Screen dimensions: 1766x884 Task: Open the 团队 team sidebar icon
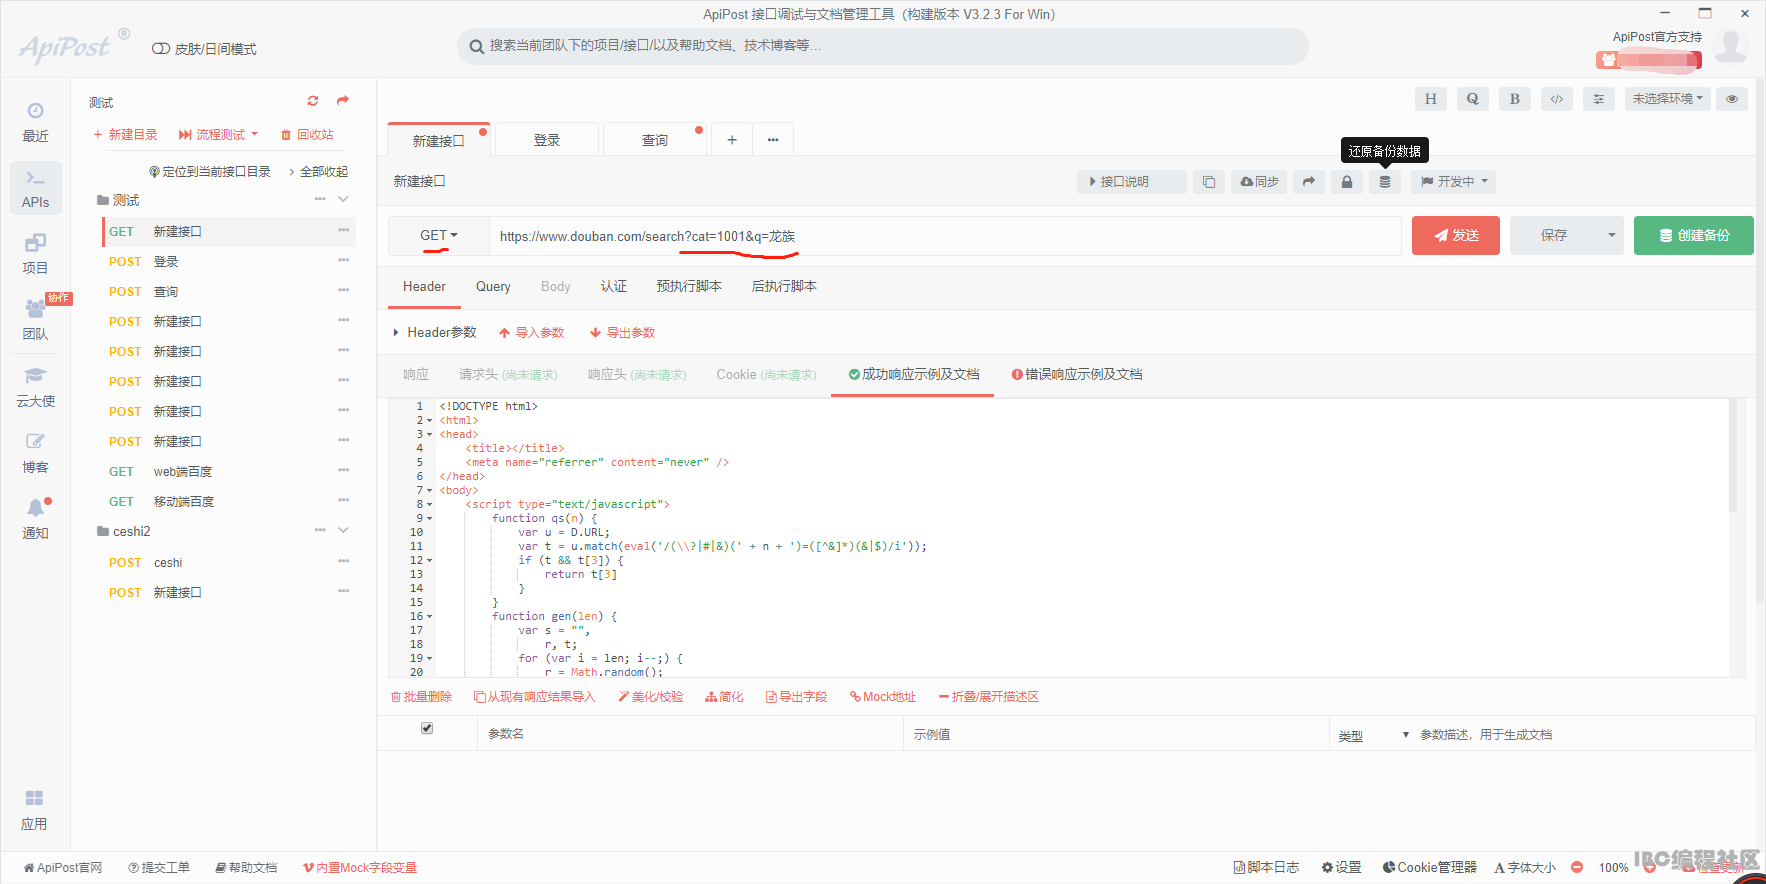point(35,320)
